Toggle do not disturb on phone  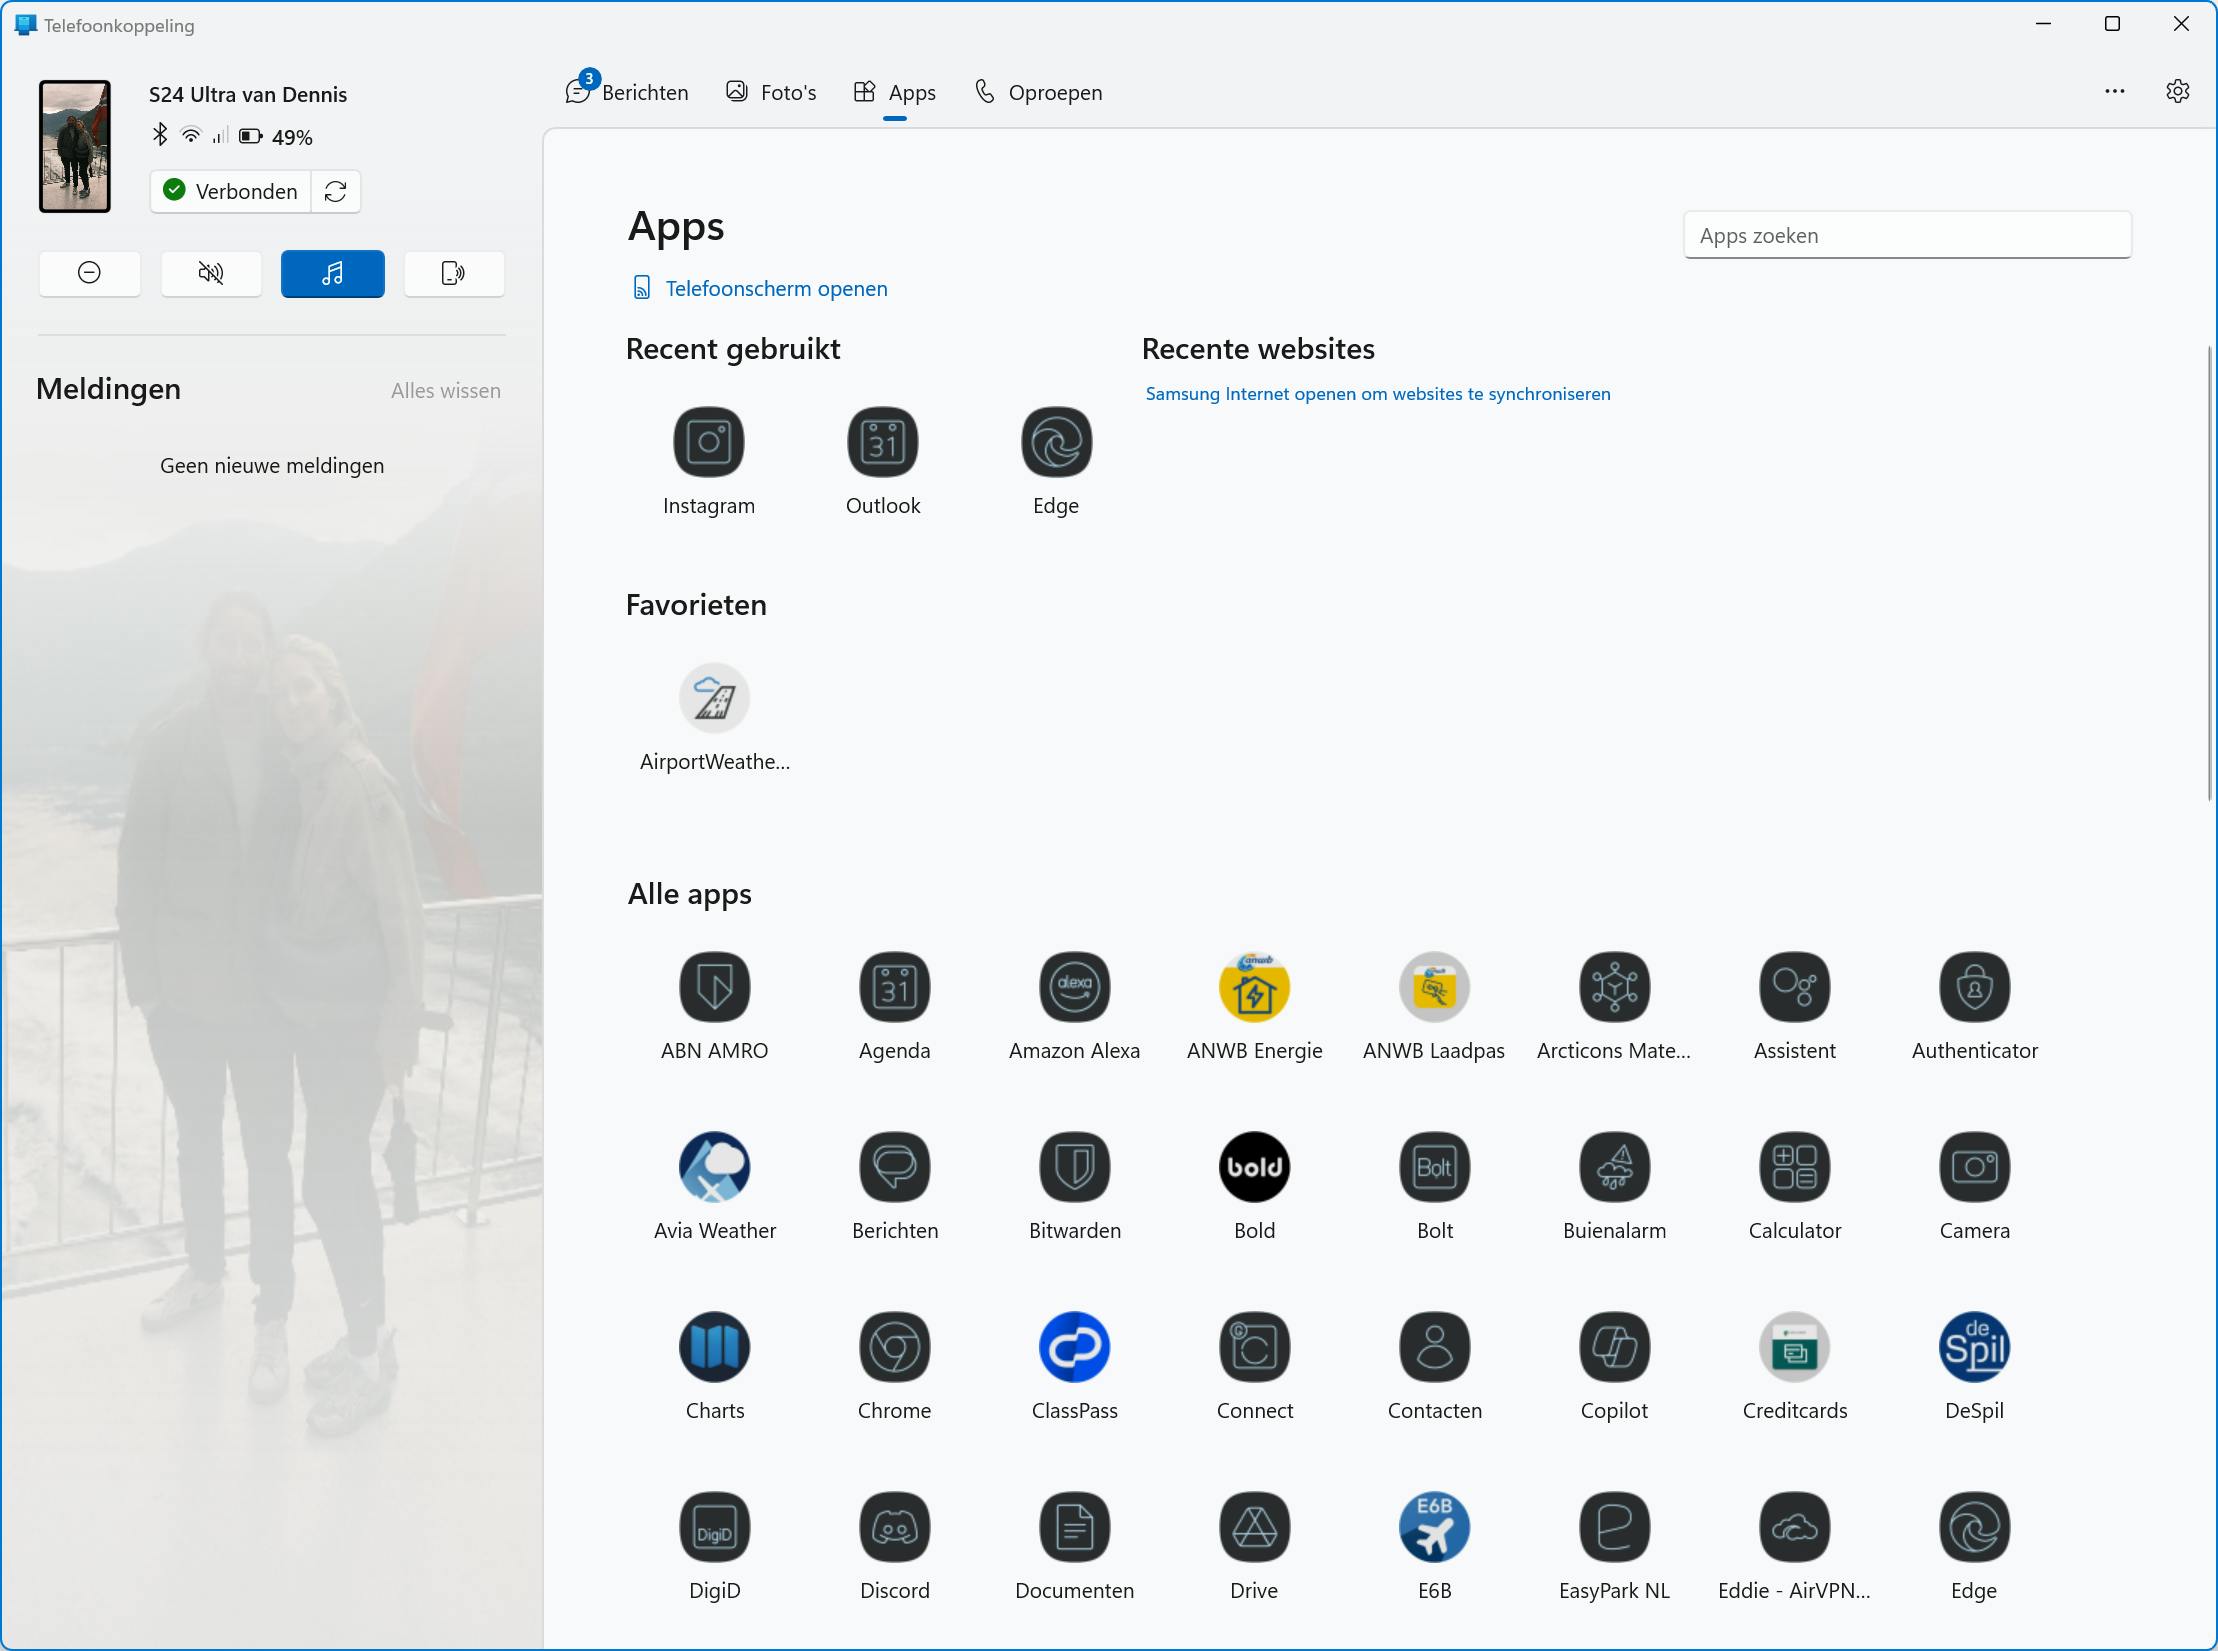[x=89, y=273]
